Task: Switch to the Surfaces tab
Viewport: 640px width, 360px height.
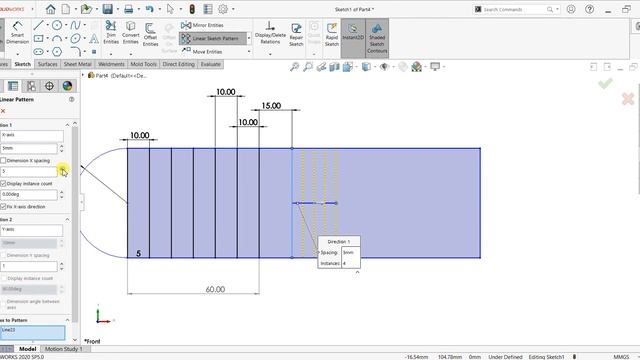Action: [x=47, y=64]
